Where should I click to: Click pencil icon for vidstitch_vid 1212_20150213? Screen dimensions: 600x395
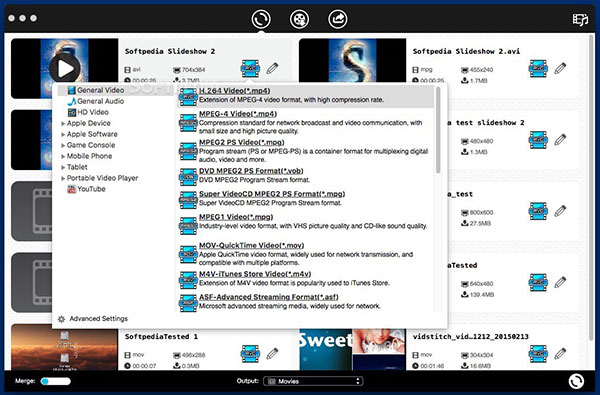click(x=560, y=354)
